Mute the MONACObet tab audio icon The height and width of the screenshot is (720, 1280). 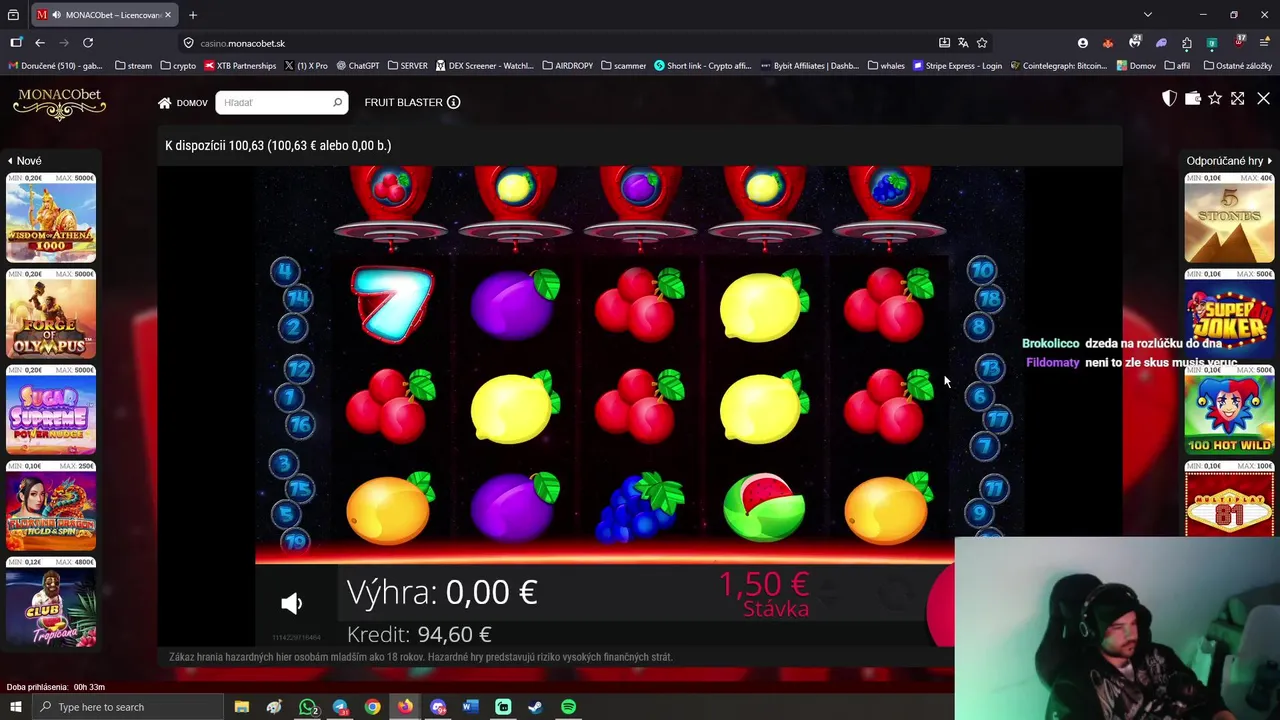56,15
